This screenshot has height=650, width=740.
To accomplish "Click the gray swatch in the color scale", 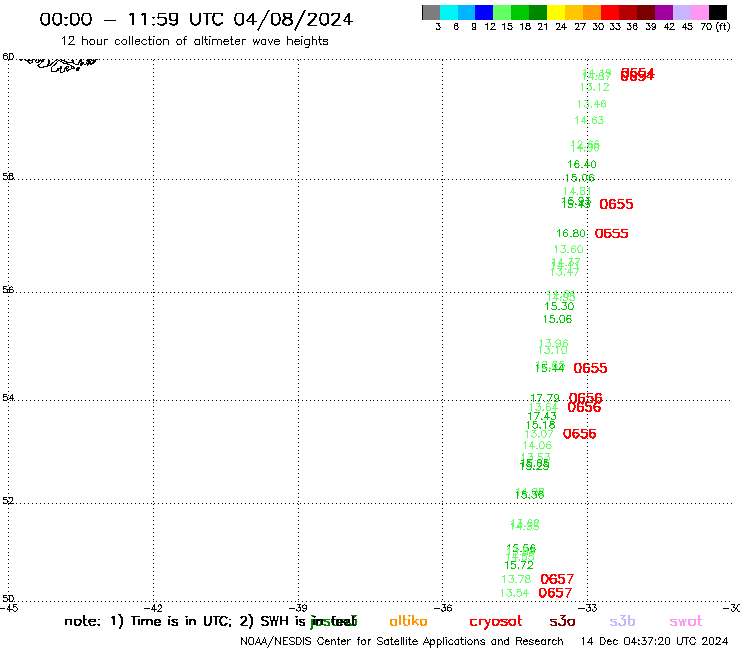I will (431, 12).
